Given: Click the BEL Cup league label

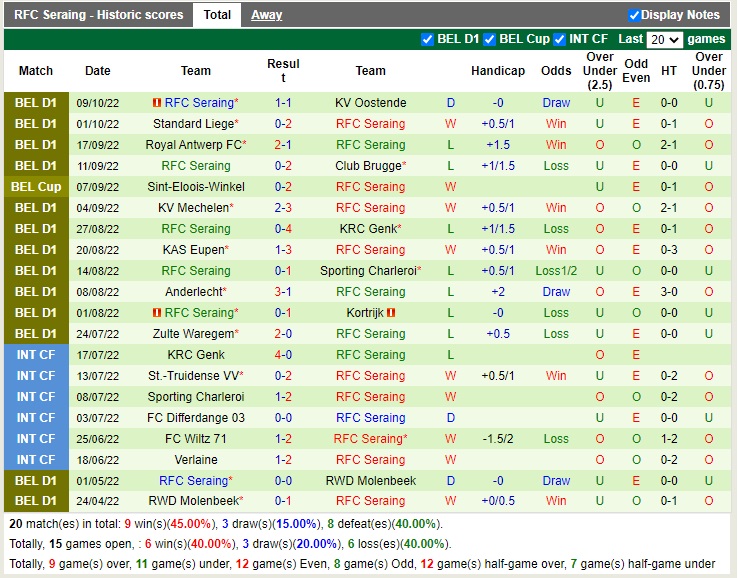Looking at the screenshot, I should (x=36, y=187).
